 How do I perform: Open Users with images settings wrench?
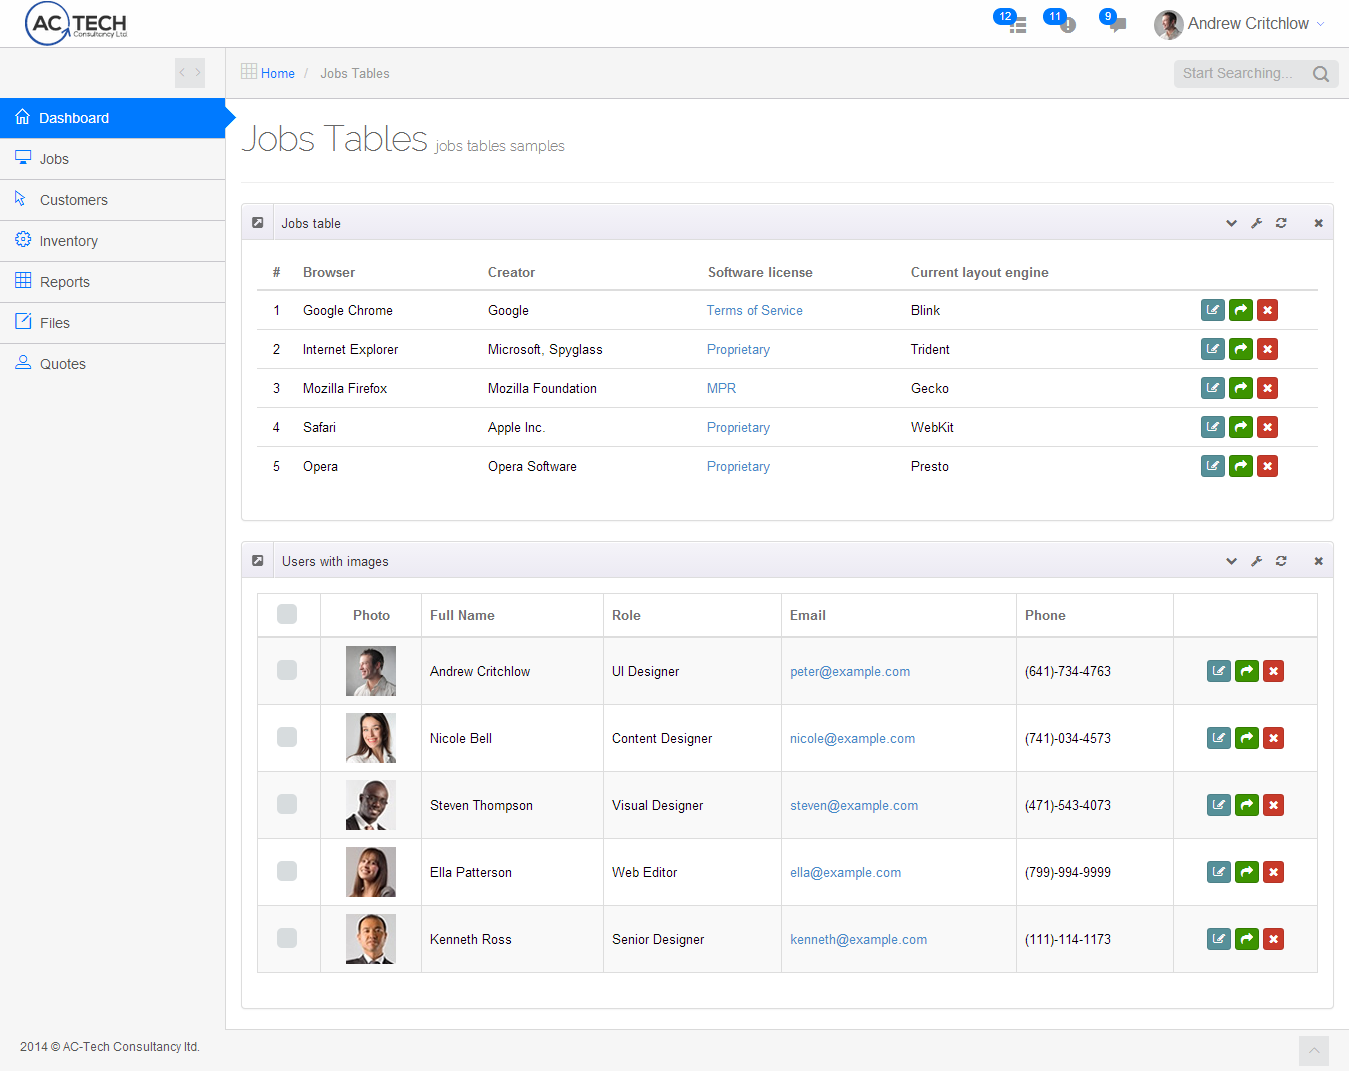click(1256, 561)
